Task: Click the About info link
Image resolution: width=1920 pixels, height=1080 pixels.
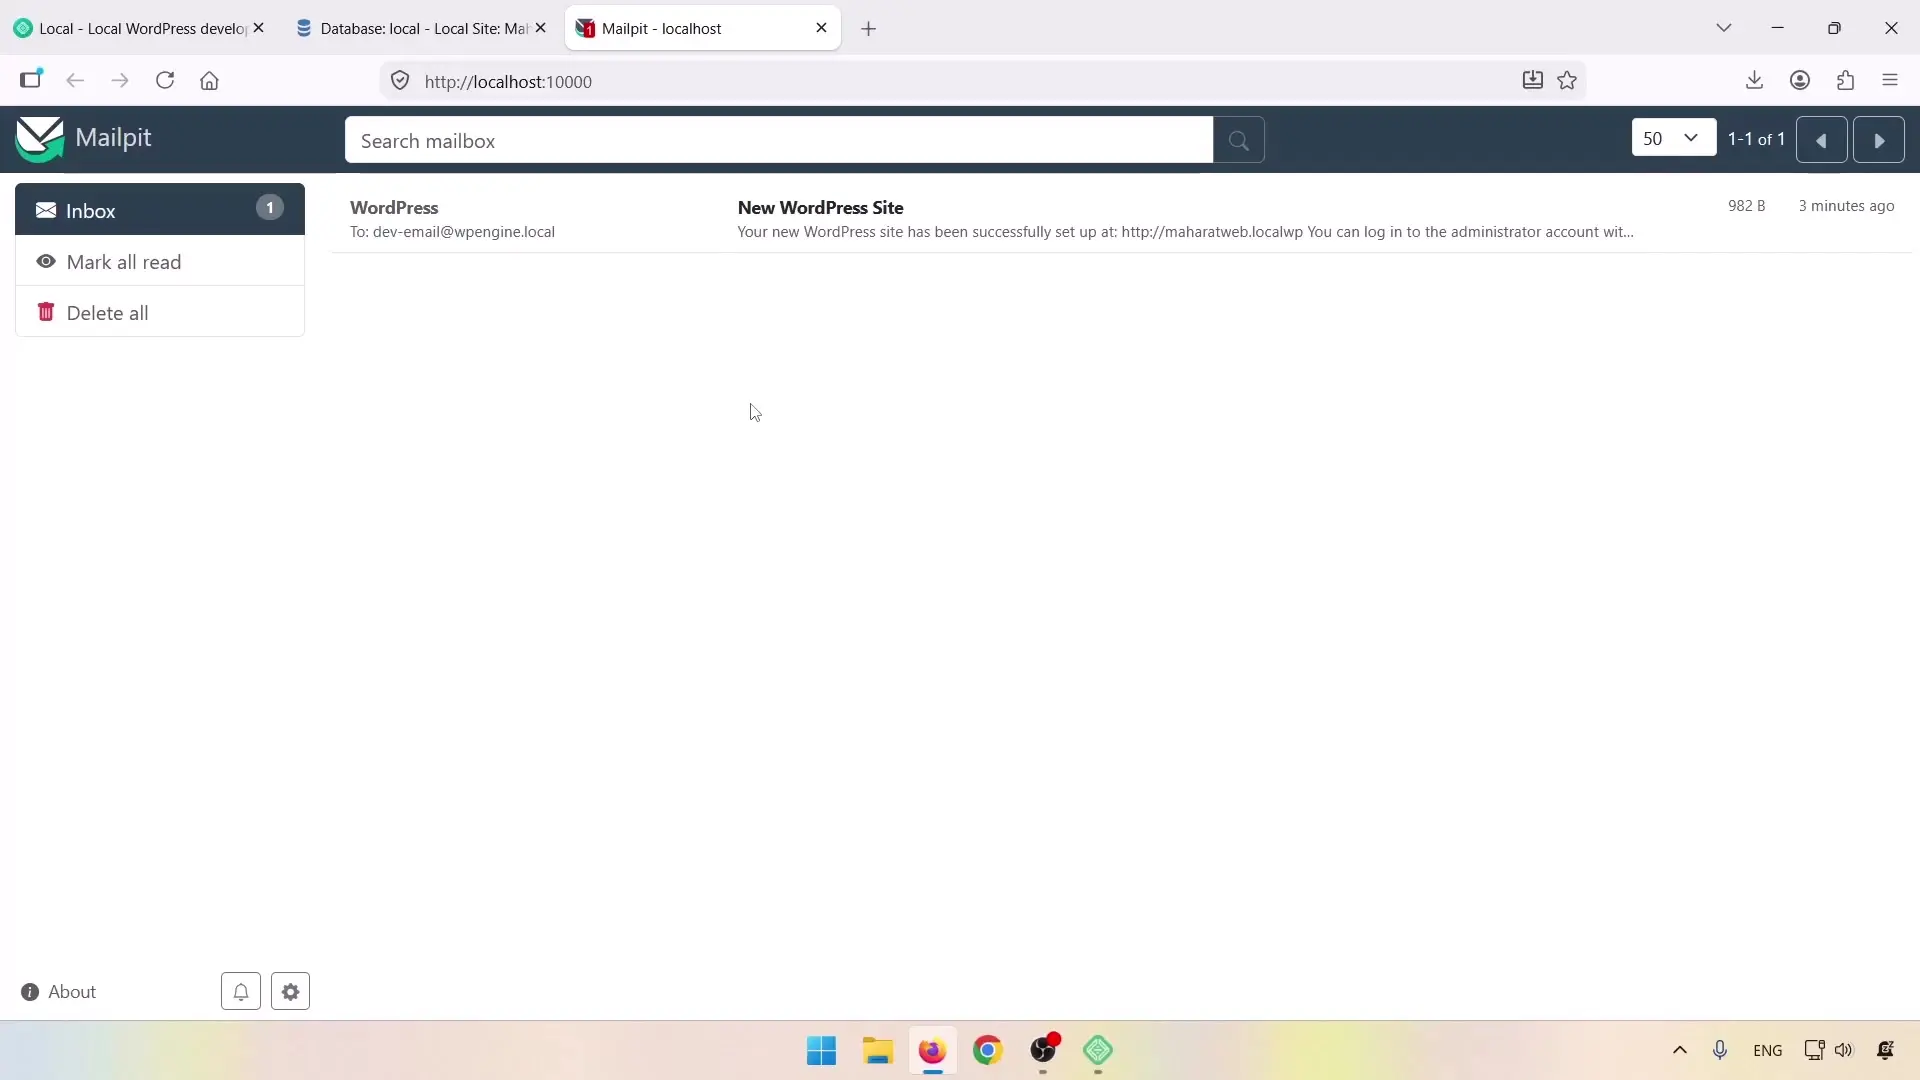Action: (x=58, y=992)
